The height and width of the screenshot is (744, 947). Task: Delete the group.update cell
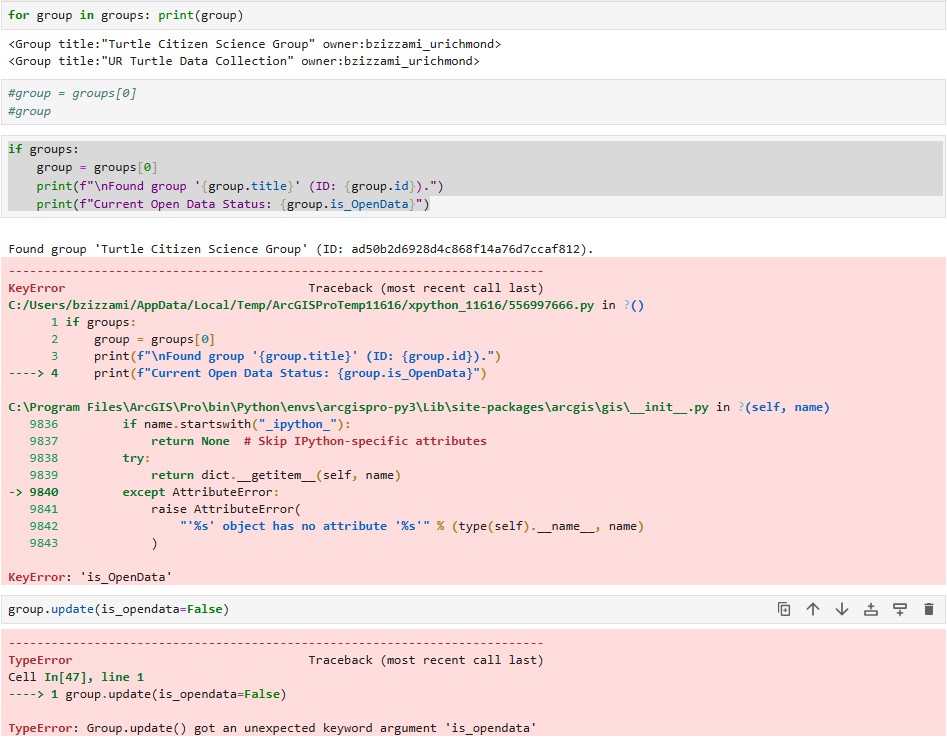pyautogui.click(x=929, y=609)
